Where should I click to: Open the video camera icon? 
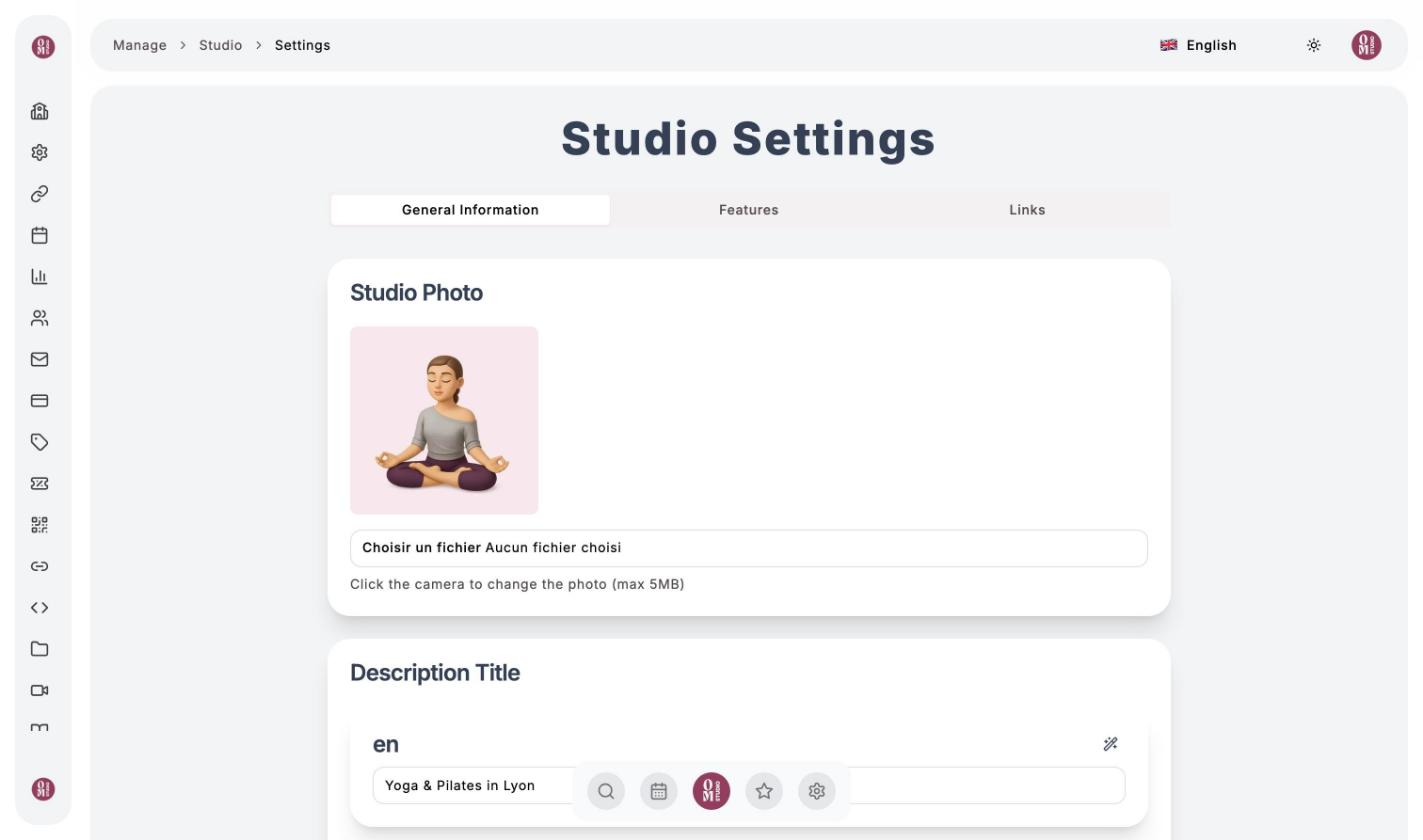(x=40, y=691)
